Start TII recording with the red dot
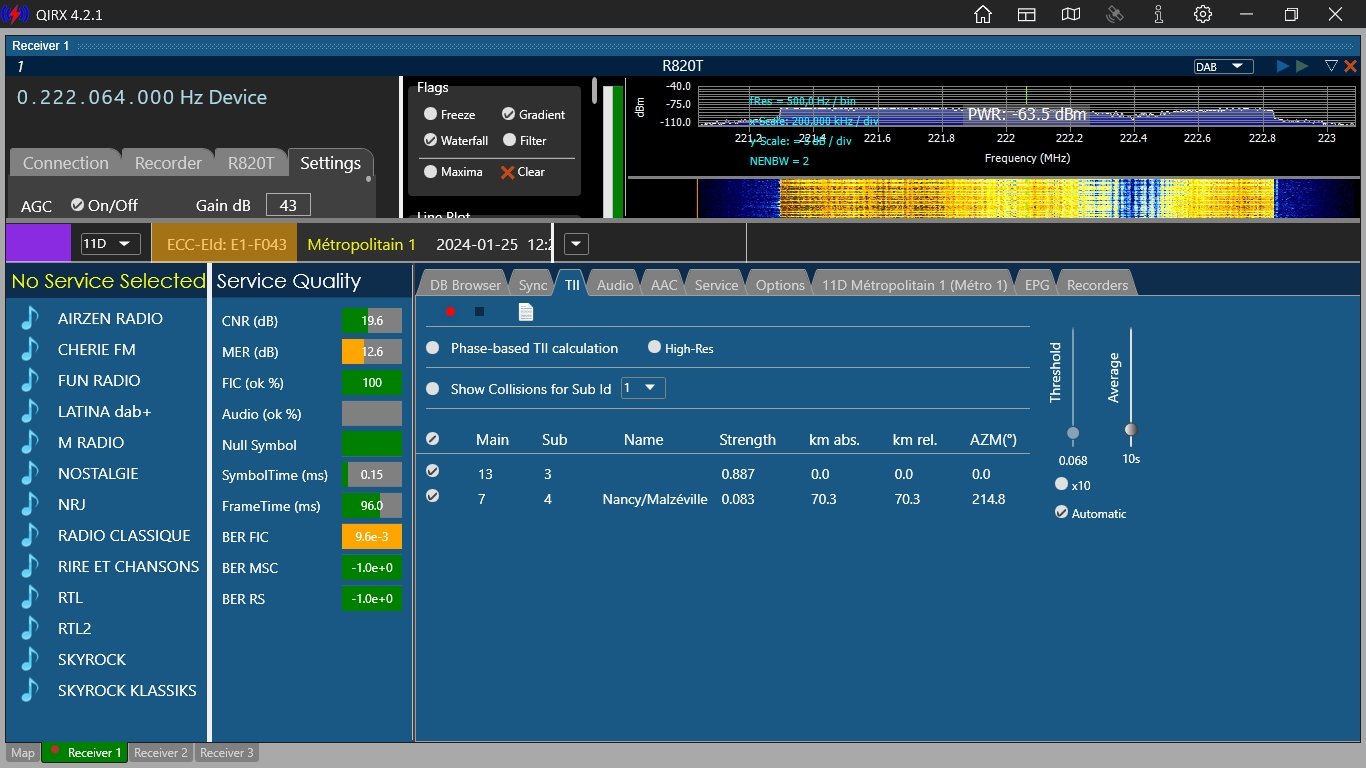 pyautogui.click(x=451, y=312)
